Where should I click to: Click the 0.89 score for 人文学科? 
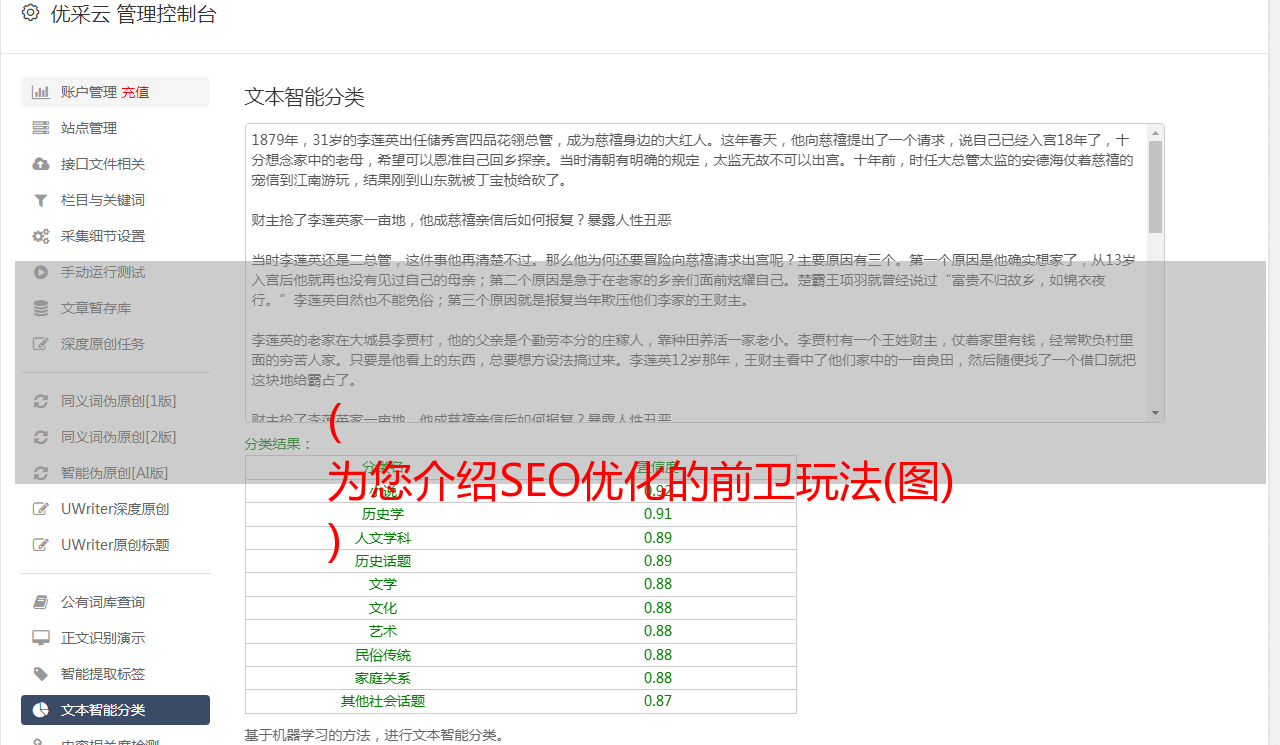tap(658, 538)
